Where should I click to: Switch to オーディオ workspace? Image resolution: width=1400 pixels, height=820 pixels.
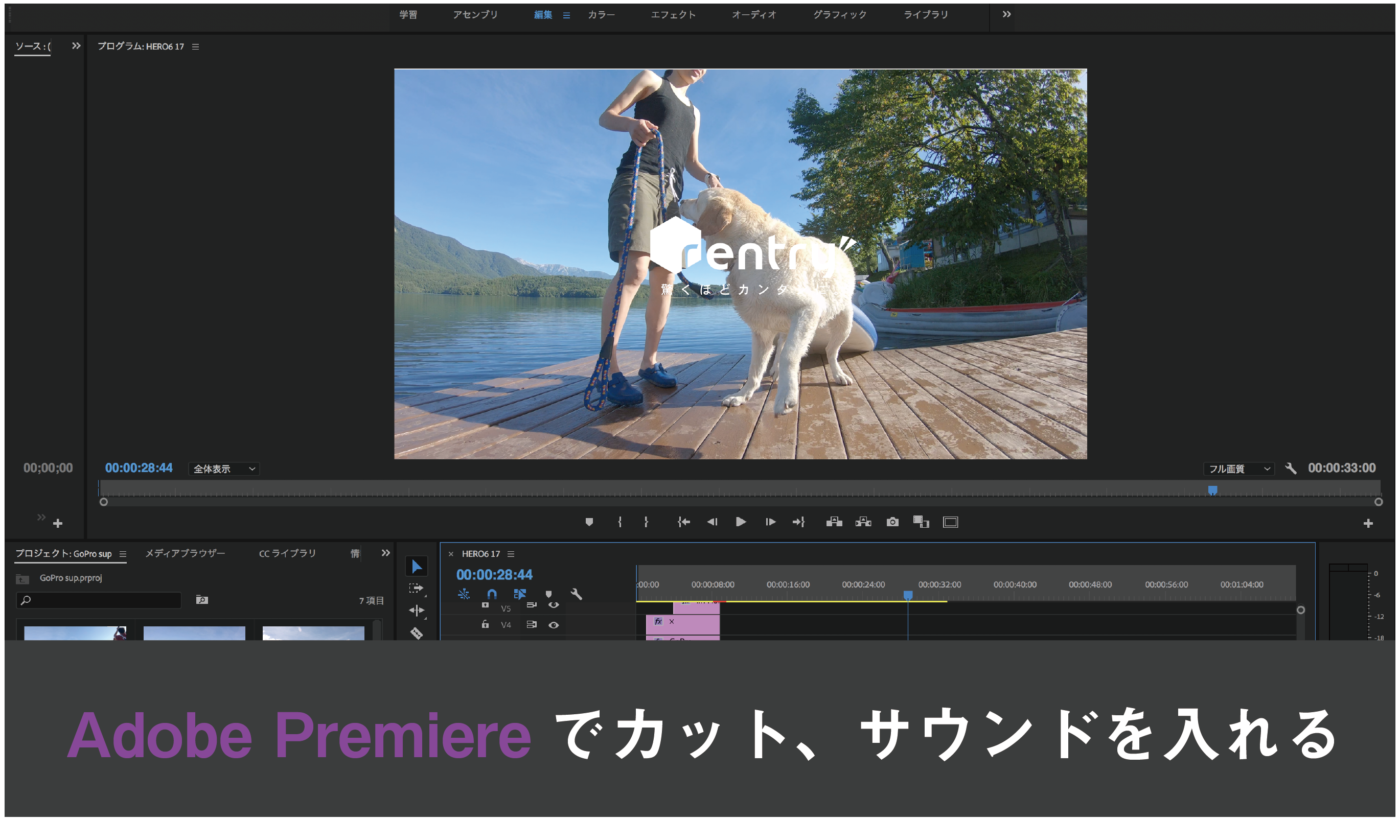pyautogui.click(x=754, y=15)
